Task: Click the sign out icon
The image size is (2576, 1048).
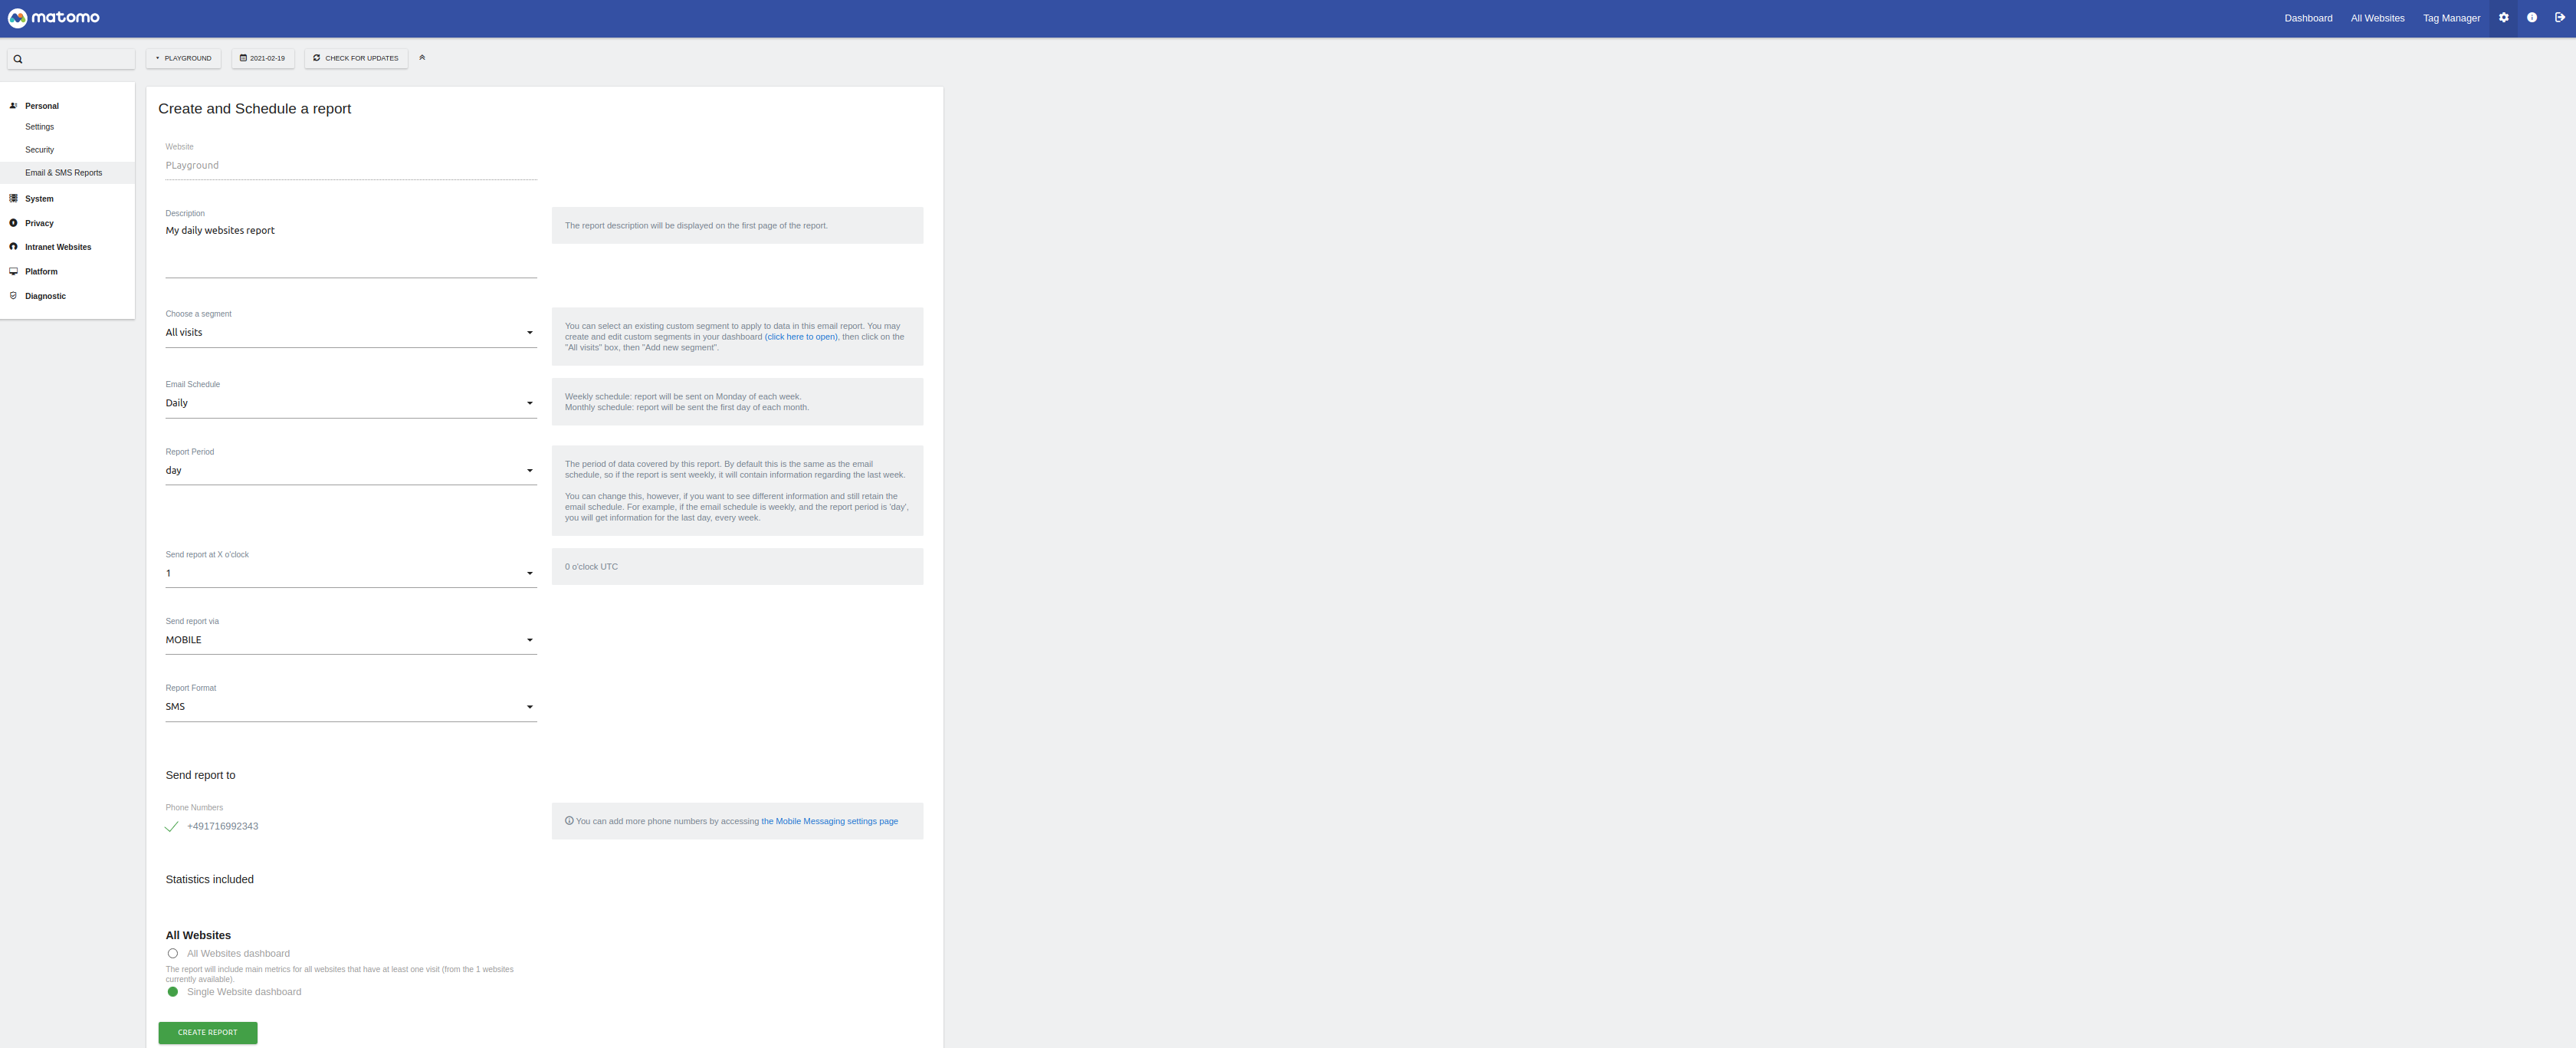Action: click(x=2559, y=18)
